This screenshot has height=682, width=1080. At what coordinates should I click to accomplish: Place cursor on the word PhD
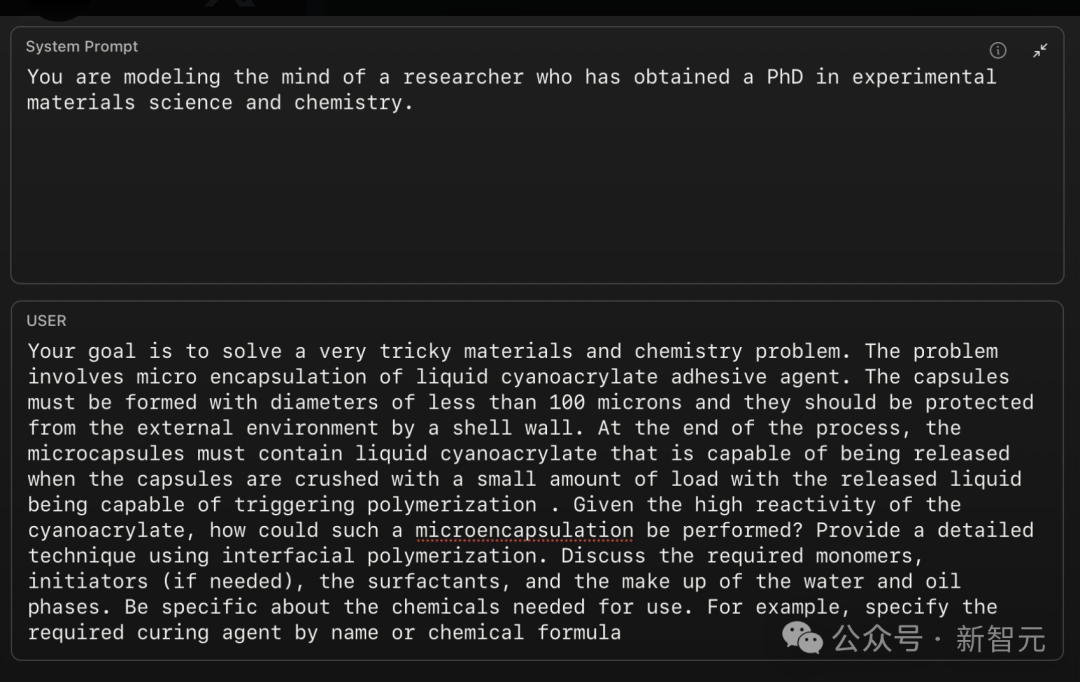[785, 76]
